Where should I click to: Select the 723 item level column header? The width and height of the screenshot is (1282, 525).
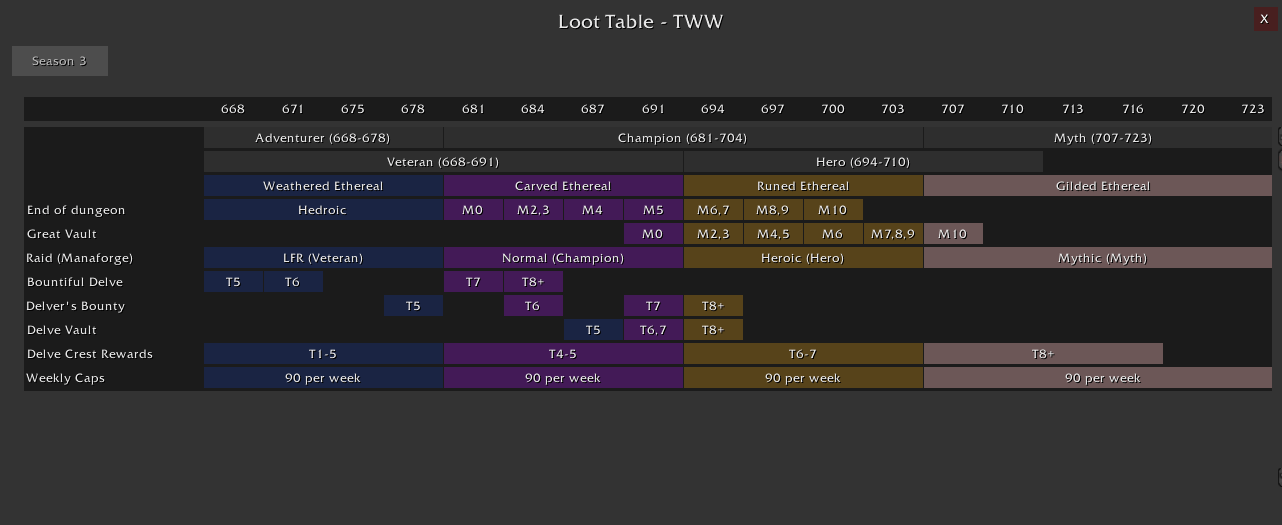(1252, 109)
